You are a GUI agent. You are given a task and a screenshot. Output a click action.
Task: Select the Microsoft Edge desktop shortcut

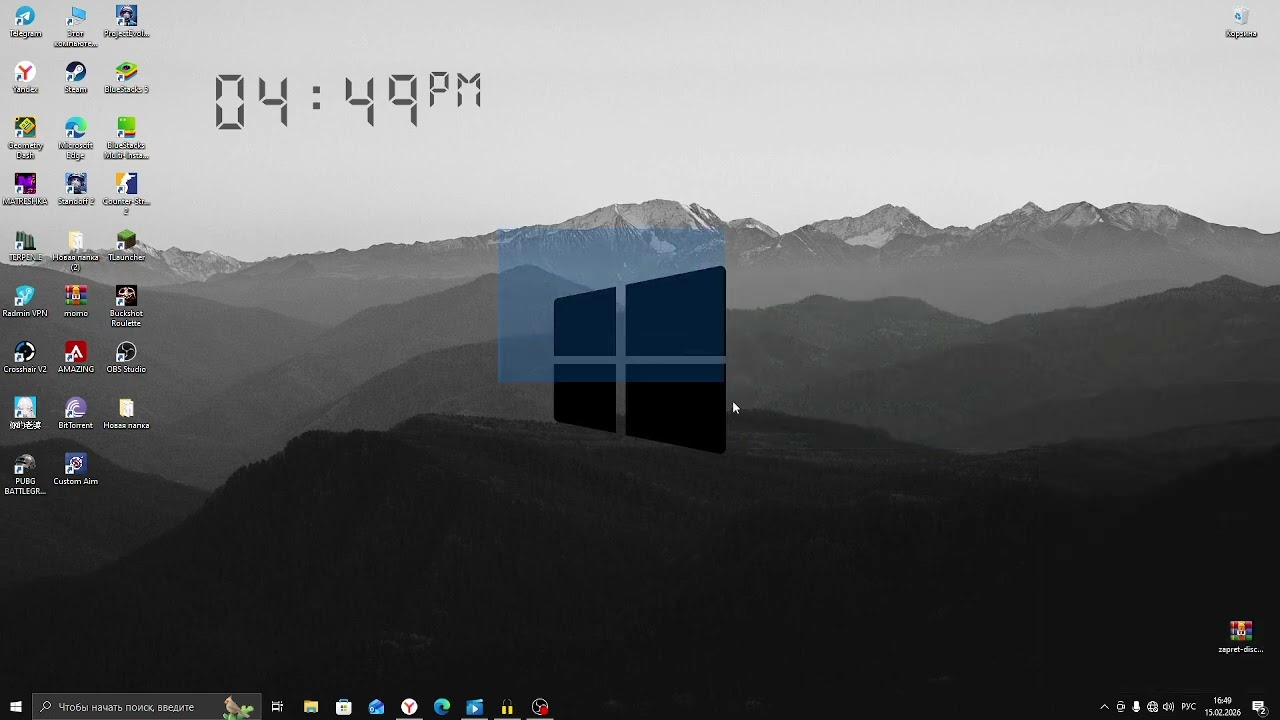click(76, 139)
